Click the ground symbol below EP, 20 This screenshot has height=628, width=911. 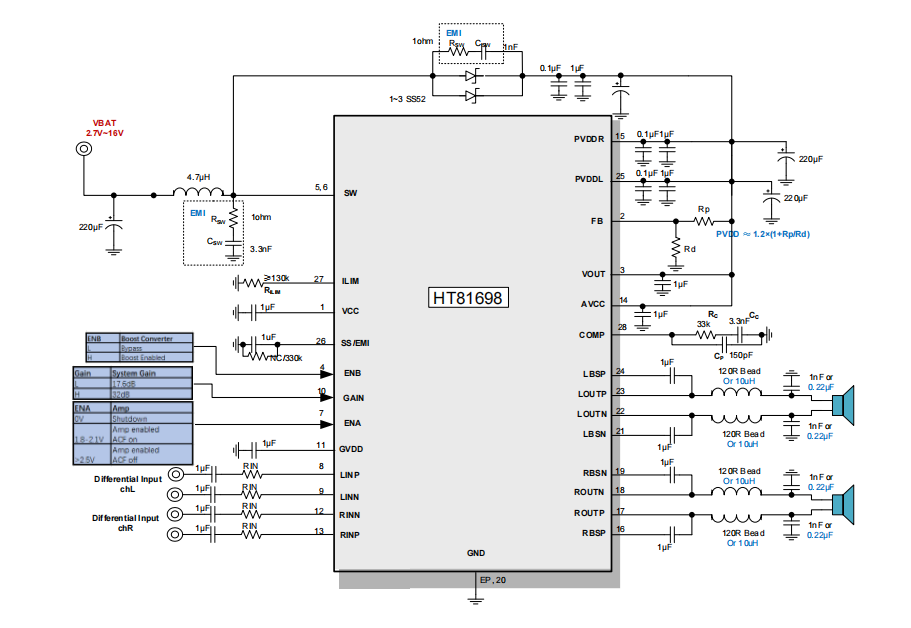pos(475,600)
